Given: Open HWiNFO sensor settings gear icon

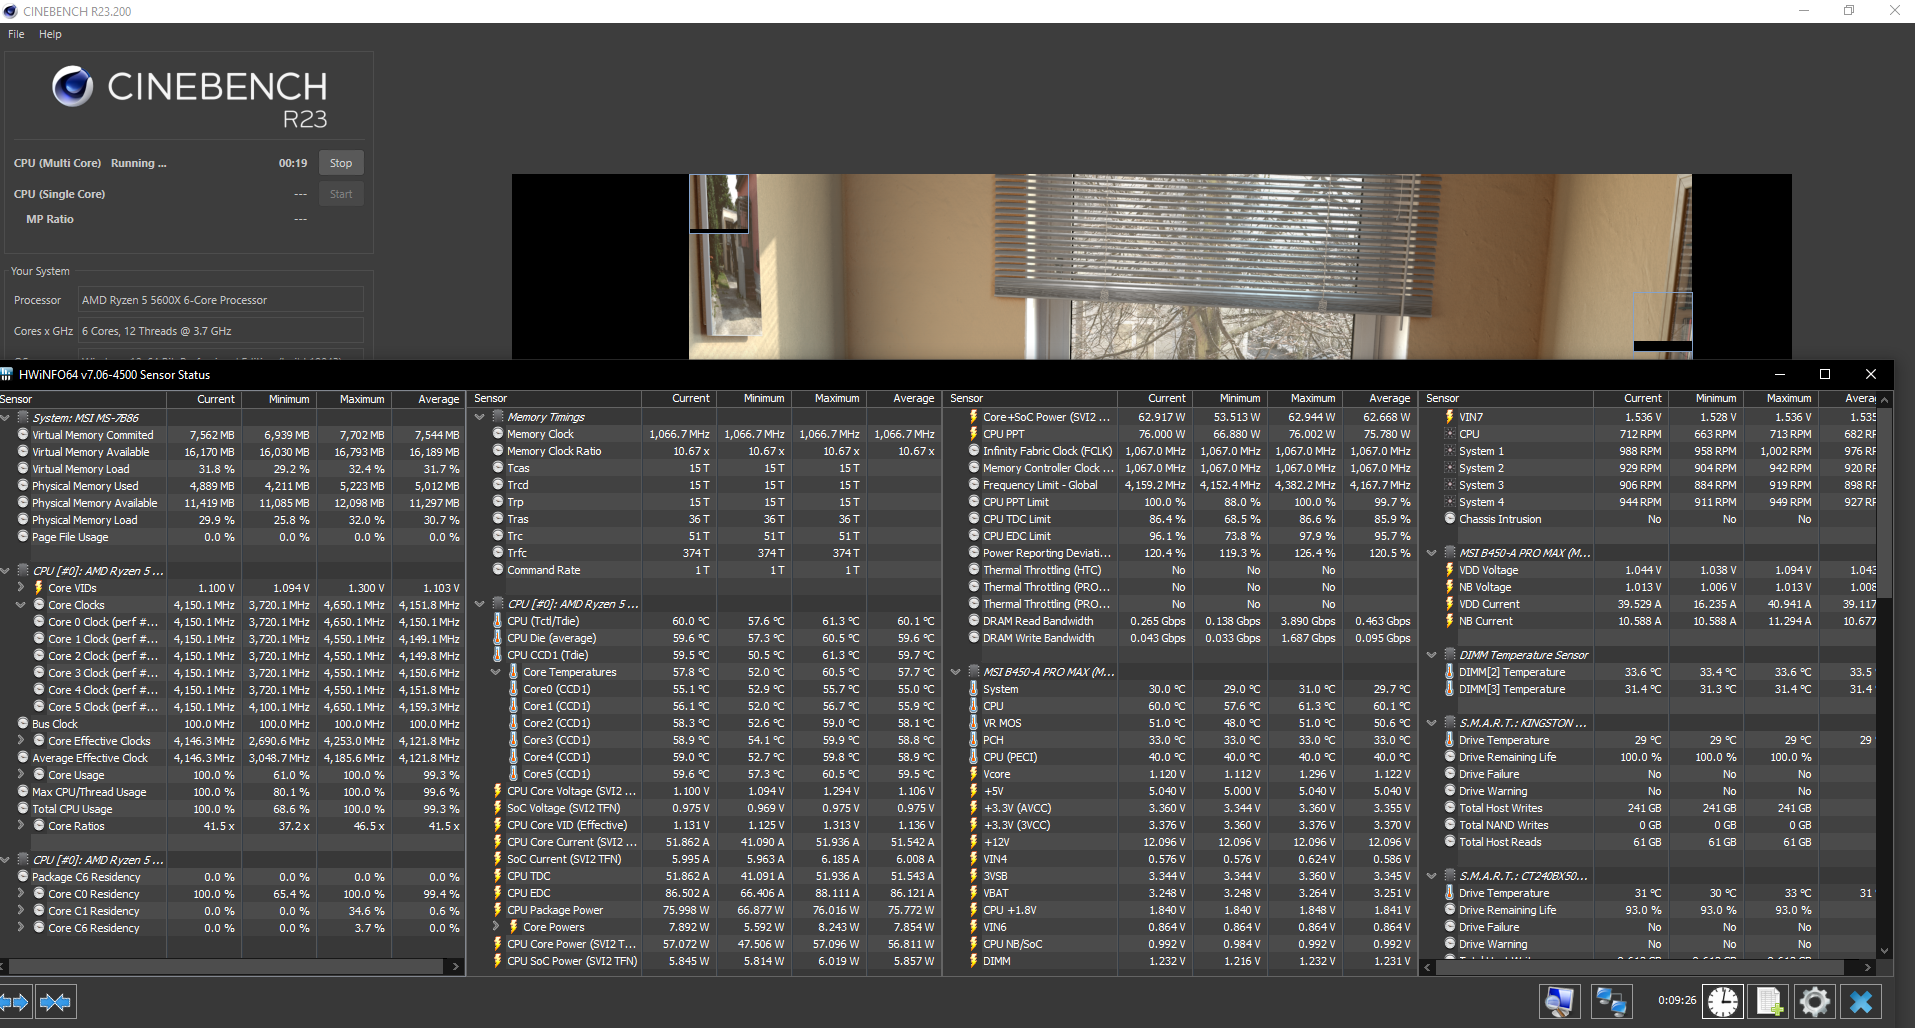Looking at the screenshot, I should click(x=1815, y=1001).
